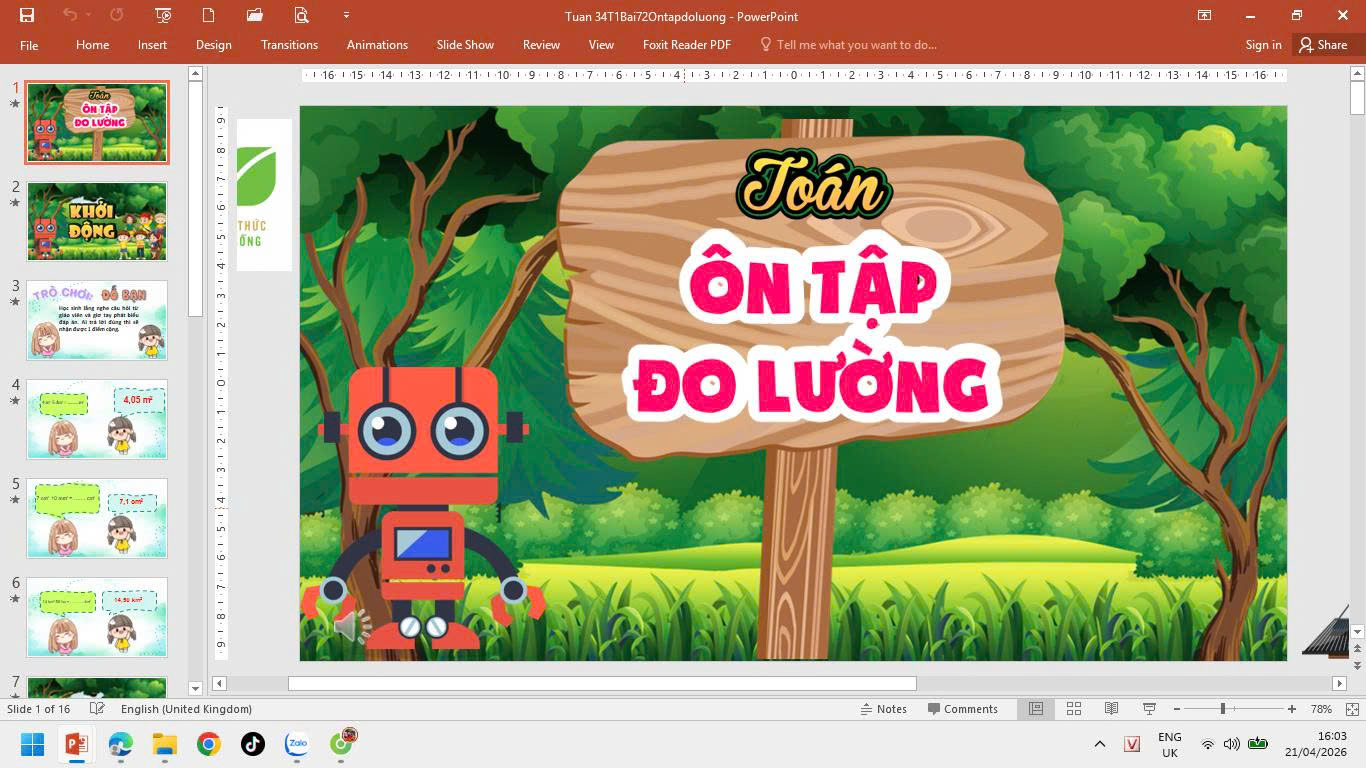Show hidden system tray icons
This screenshot has height=768, width=1366.
tap(1100, 744)
